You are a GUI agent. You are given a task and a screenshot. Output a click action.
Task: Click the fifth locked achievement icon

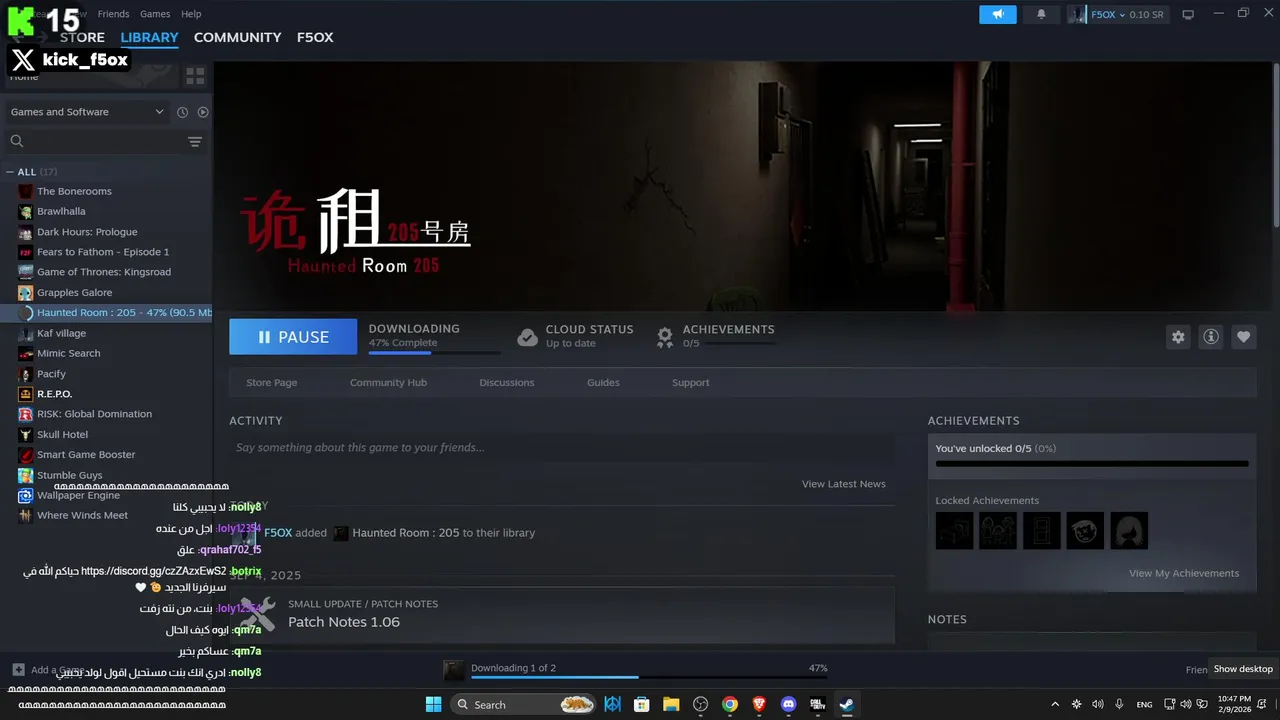(1129, 531)
